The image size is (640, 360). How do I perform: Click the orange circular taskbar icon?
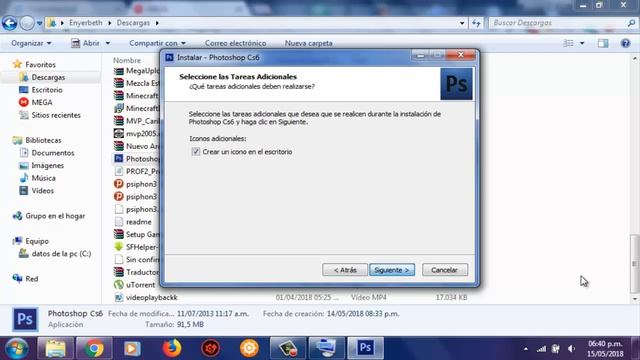pyautogui.click(x=249, y=349)
